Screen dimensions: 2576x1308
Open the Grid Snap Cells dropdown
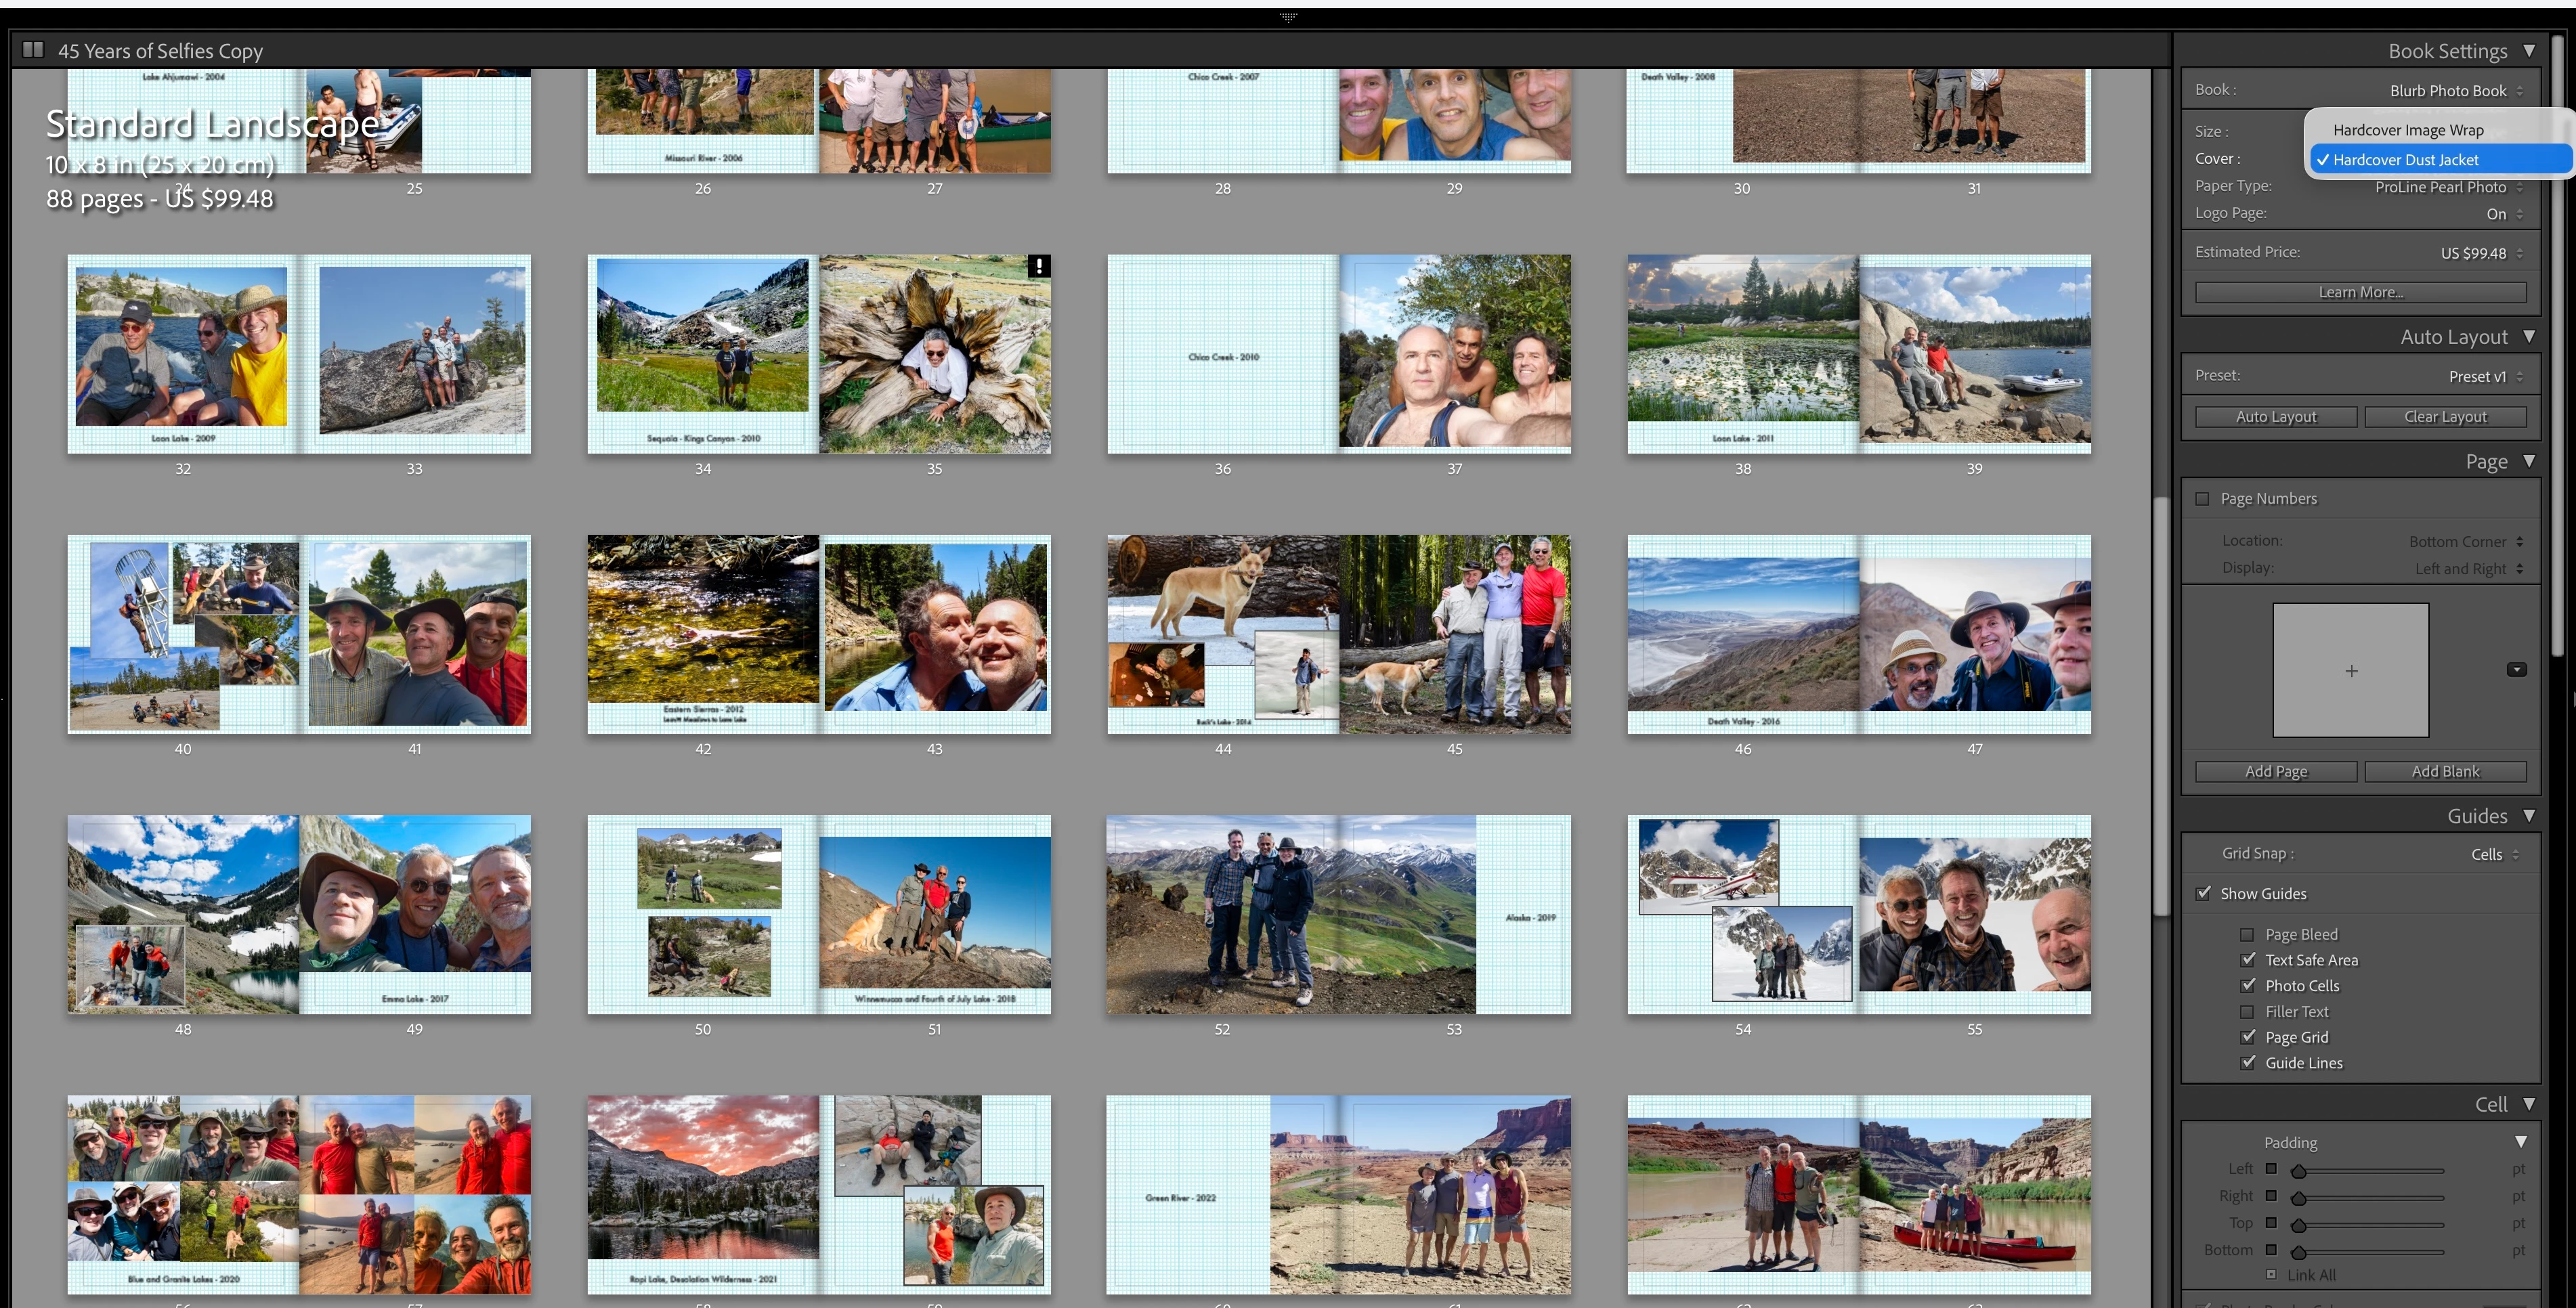2494,854
